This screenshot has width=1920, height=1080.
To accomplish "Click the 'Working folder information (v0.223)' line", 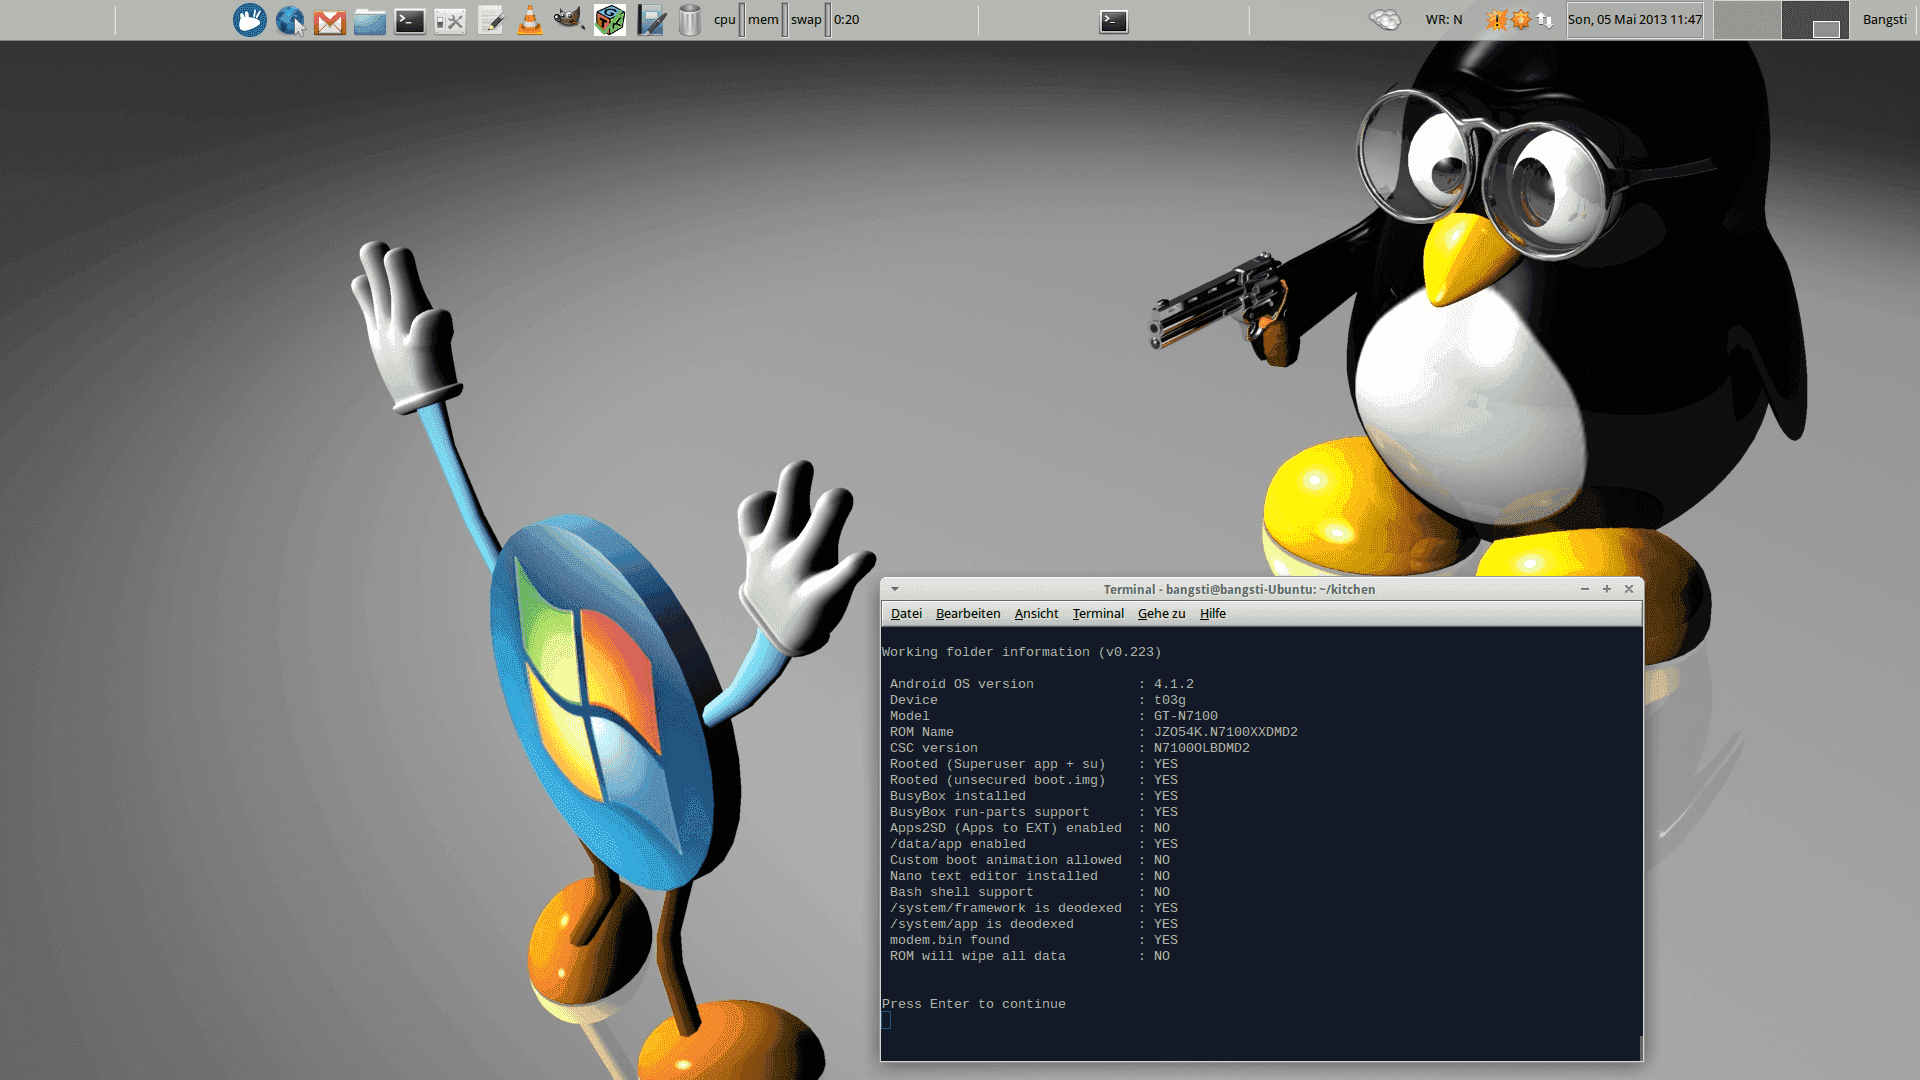I will coord(1021,652).
